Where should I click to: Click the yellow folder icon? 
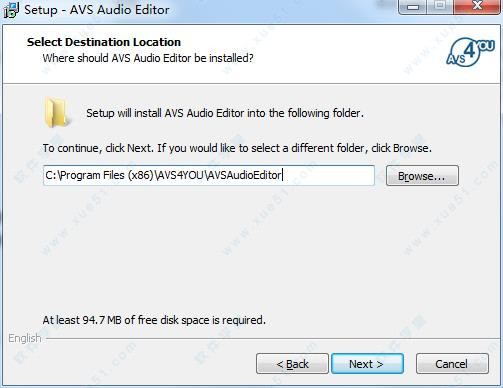click(x=57, y=113)
